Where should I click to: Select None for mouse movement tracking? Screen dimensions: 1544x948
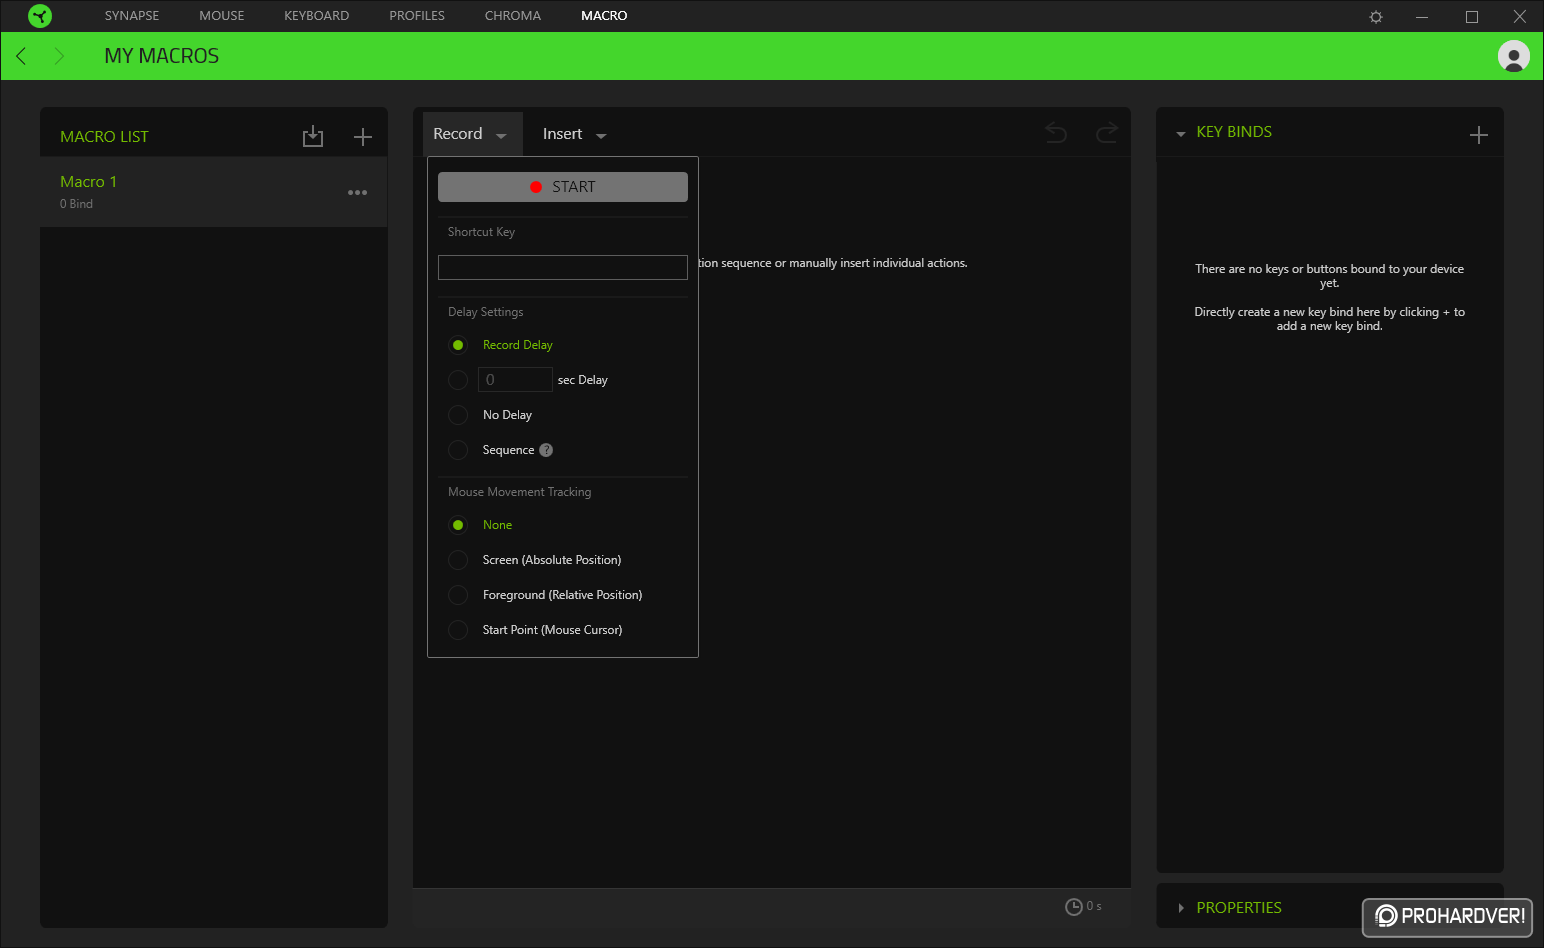pyautogui.click(x=458, y=525)
